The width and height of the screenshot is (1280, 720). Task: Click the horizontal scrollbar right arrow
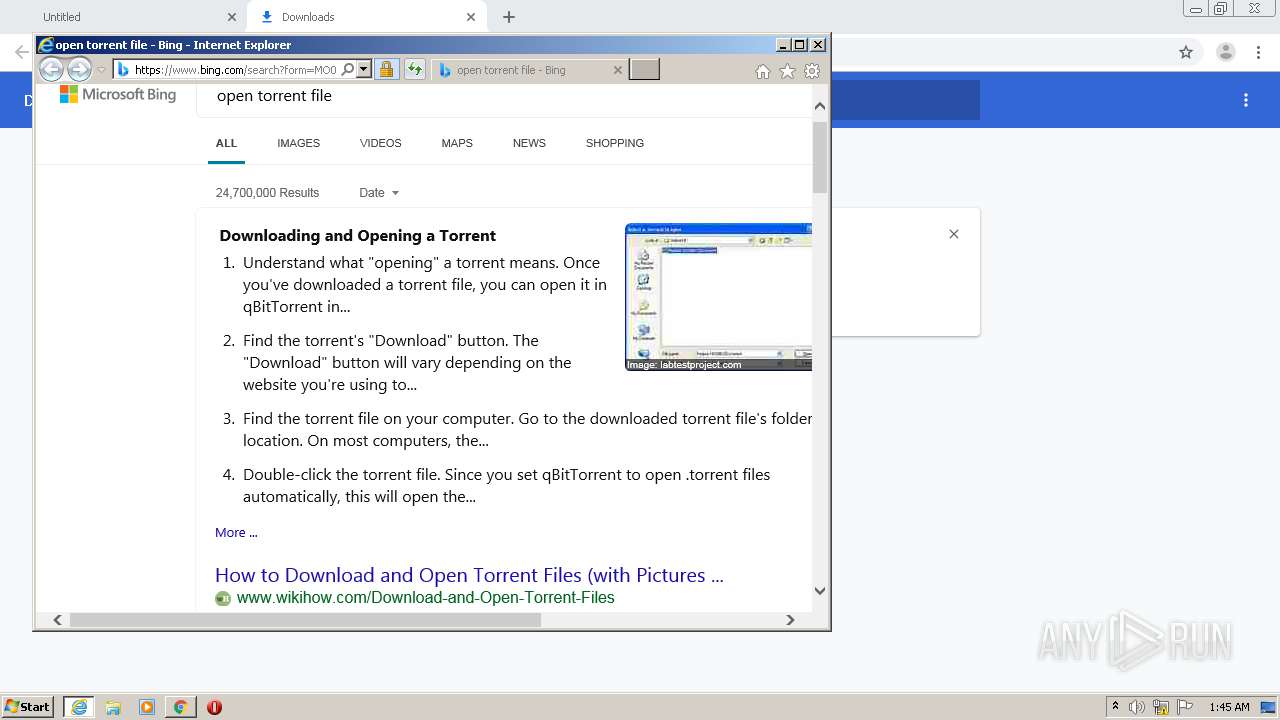pyautogui.click(x=790, y=620)
